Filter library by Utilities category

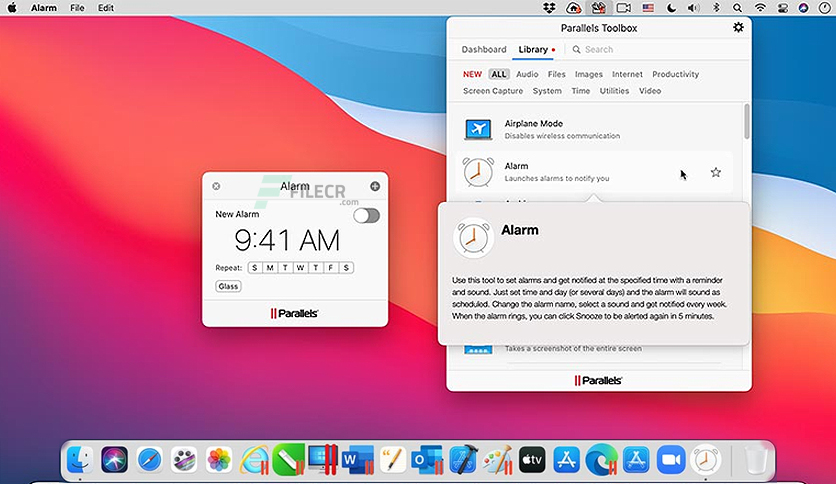tap(614, 91)
